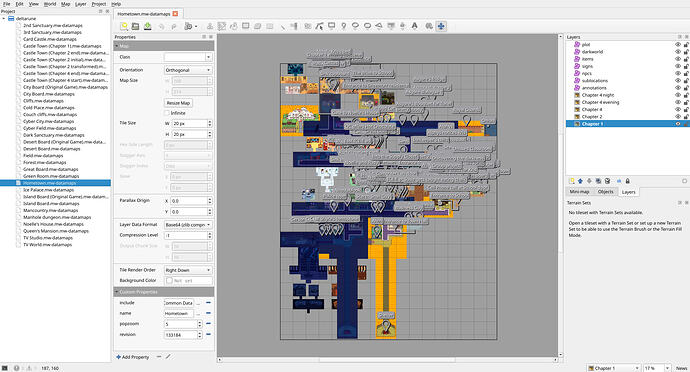The width and height of the screenshot is (690, 372).
Task: Click the Background Color swatch field
Action: pyautogui.click(x=188, y=280)
